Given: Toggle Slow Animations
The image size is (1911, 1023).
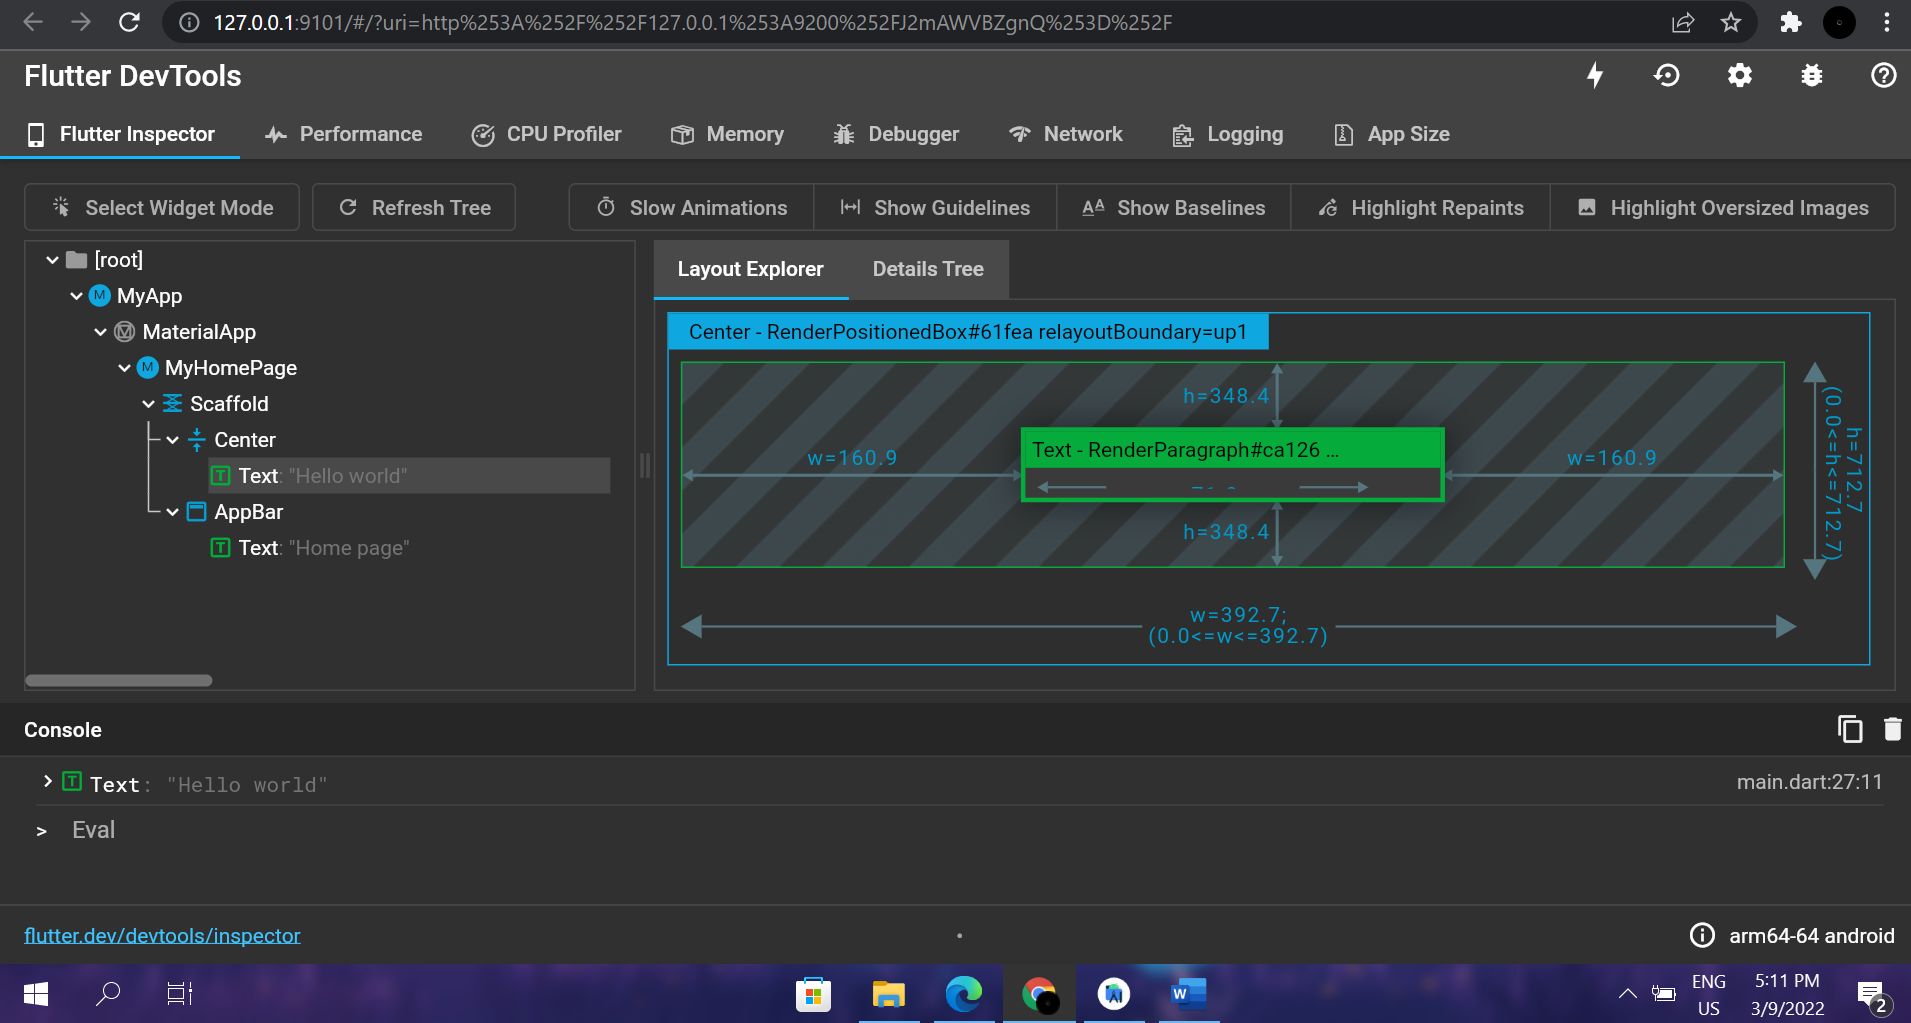Looking at the screenshot, I should coord(692,207).
